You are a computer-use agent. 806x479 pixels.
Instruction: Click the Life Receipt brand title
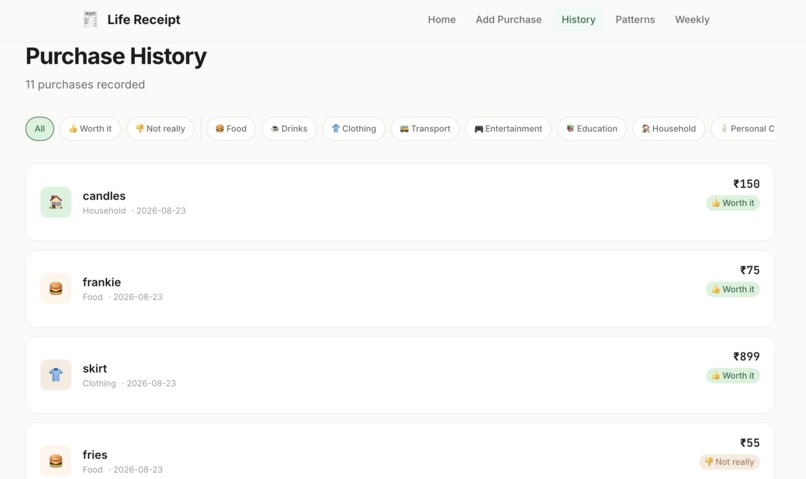(143, 20)
